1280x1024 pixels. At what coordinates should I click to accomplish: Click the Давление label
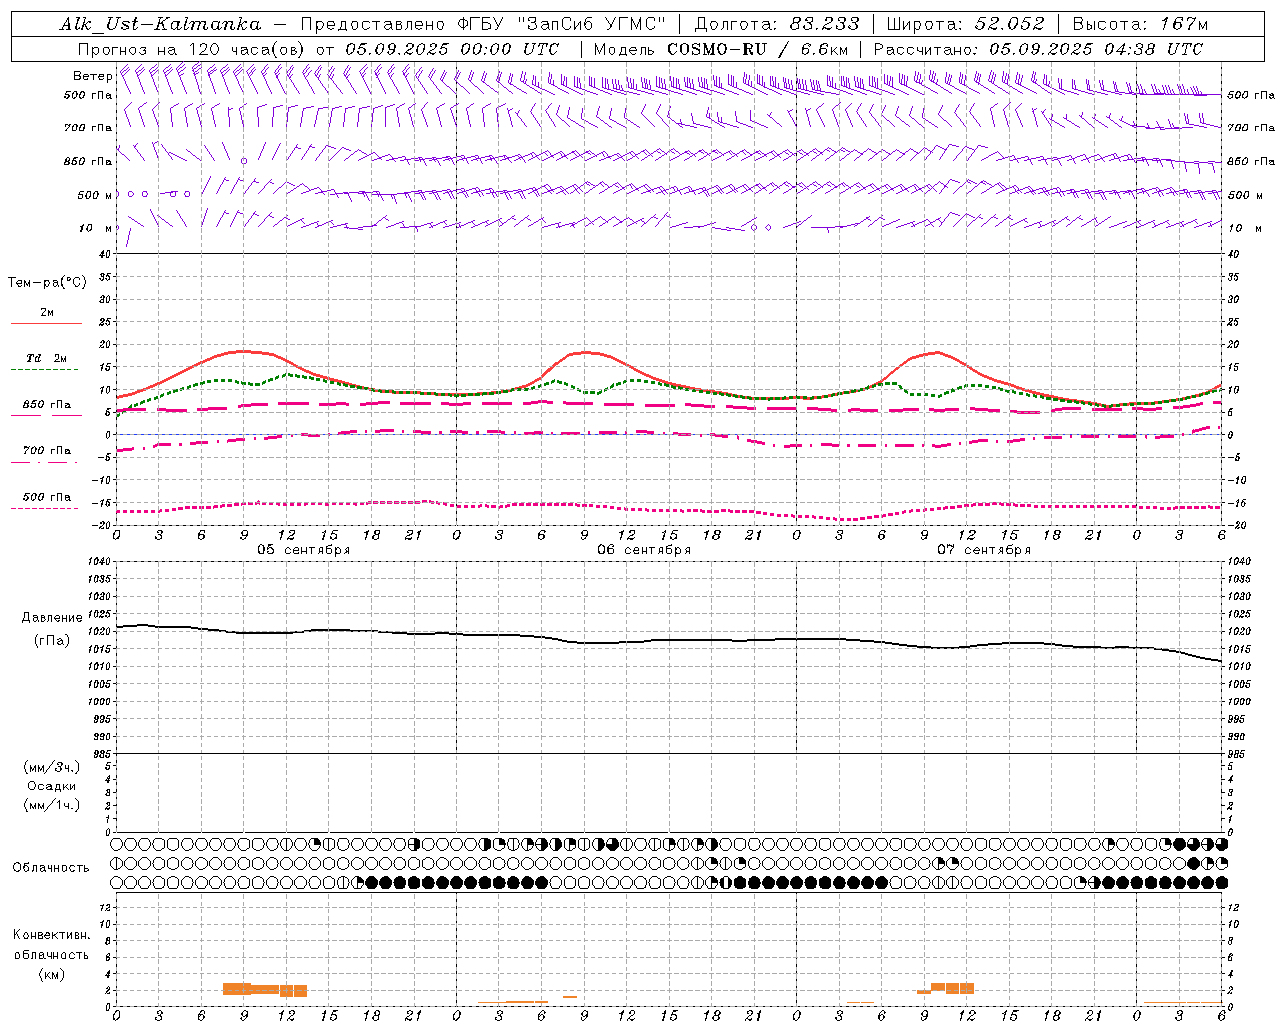tap(52, 618)
